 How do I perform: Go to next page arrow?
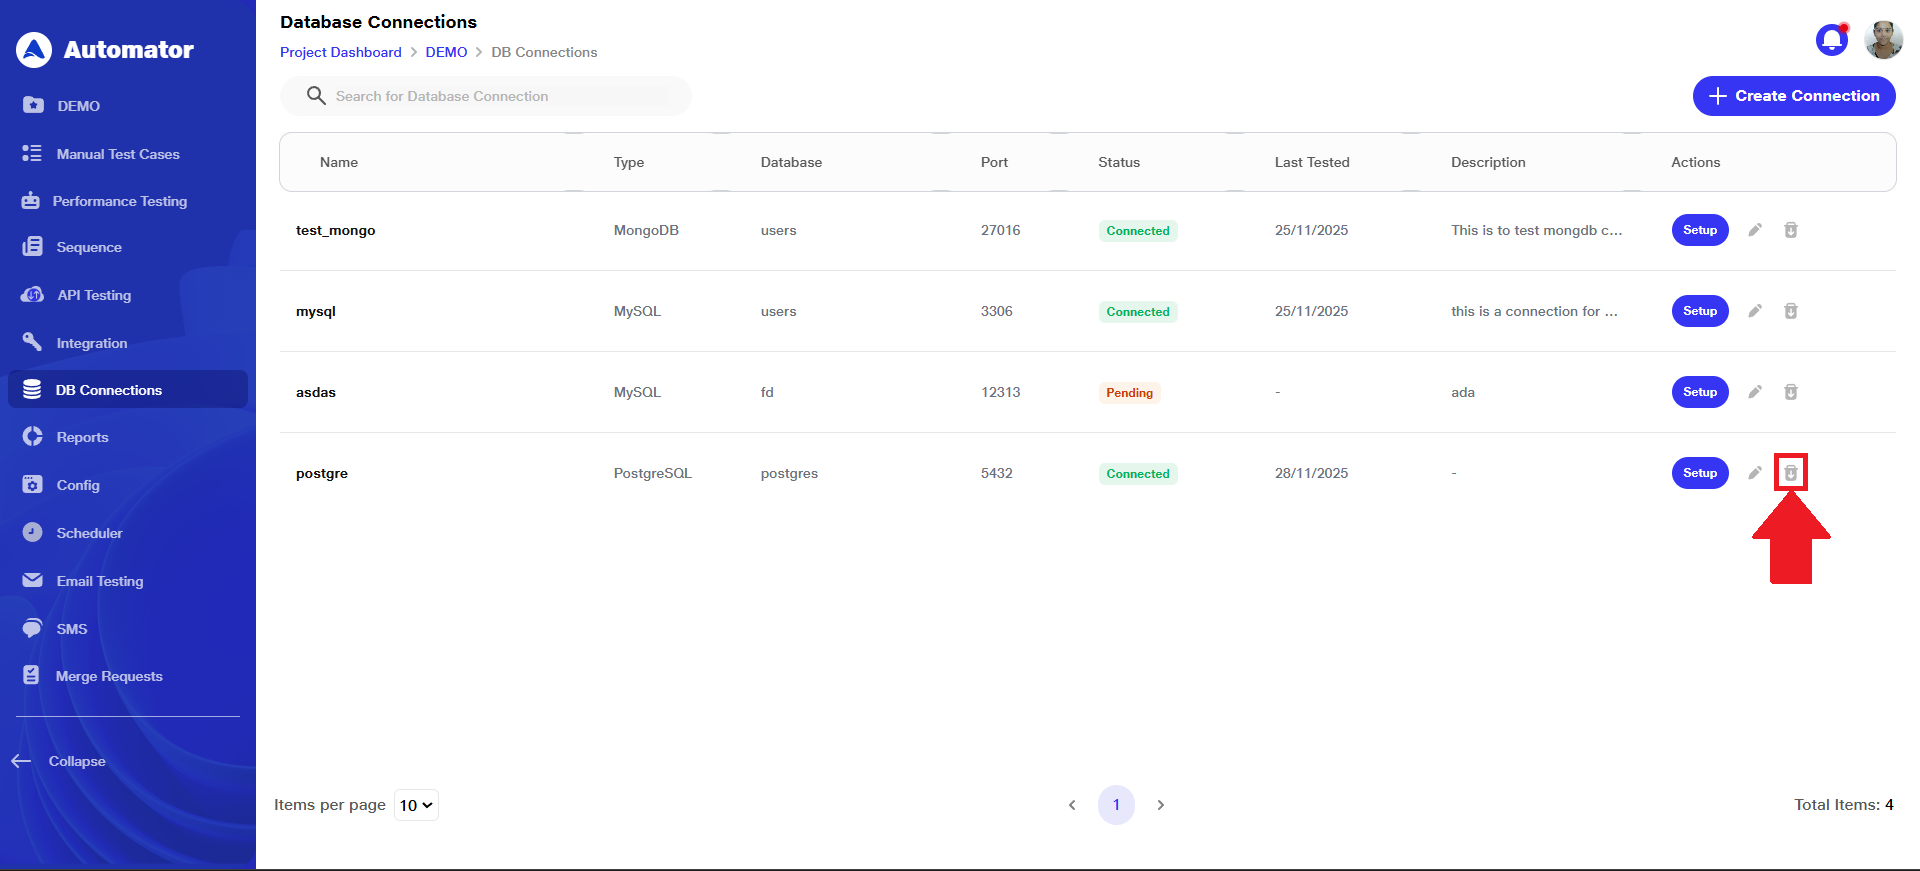point(1160,805)
